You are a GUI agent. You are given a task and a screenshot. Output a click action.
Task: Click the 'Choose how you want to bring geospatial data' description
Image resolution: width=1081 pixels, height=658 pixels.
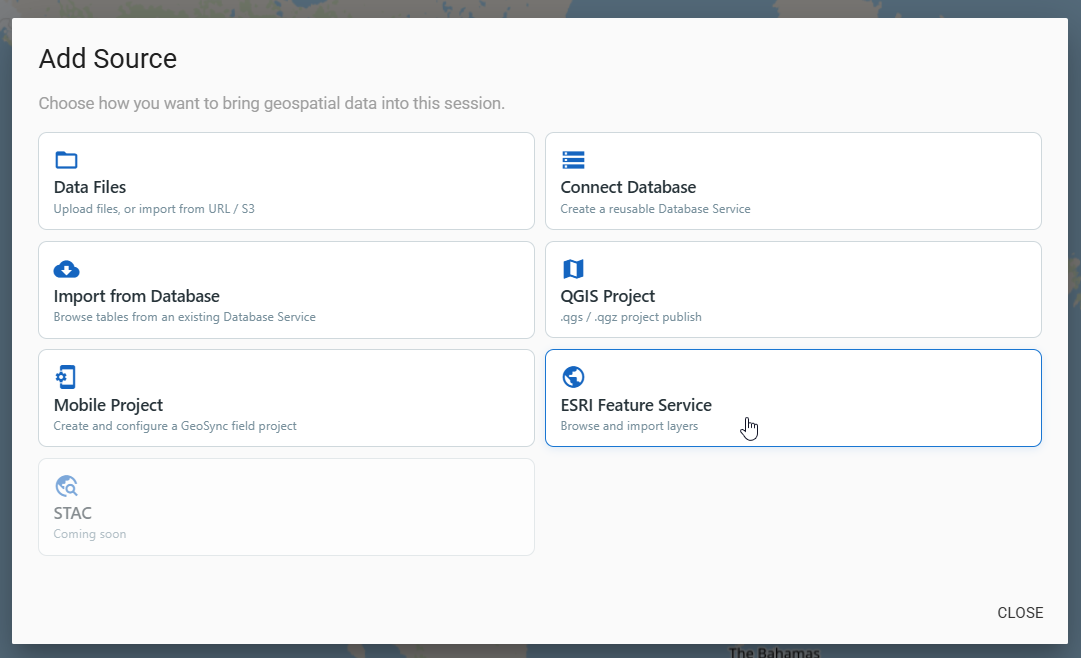coord(272,103)
